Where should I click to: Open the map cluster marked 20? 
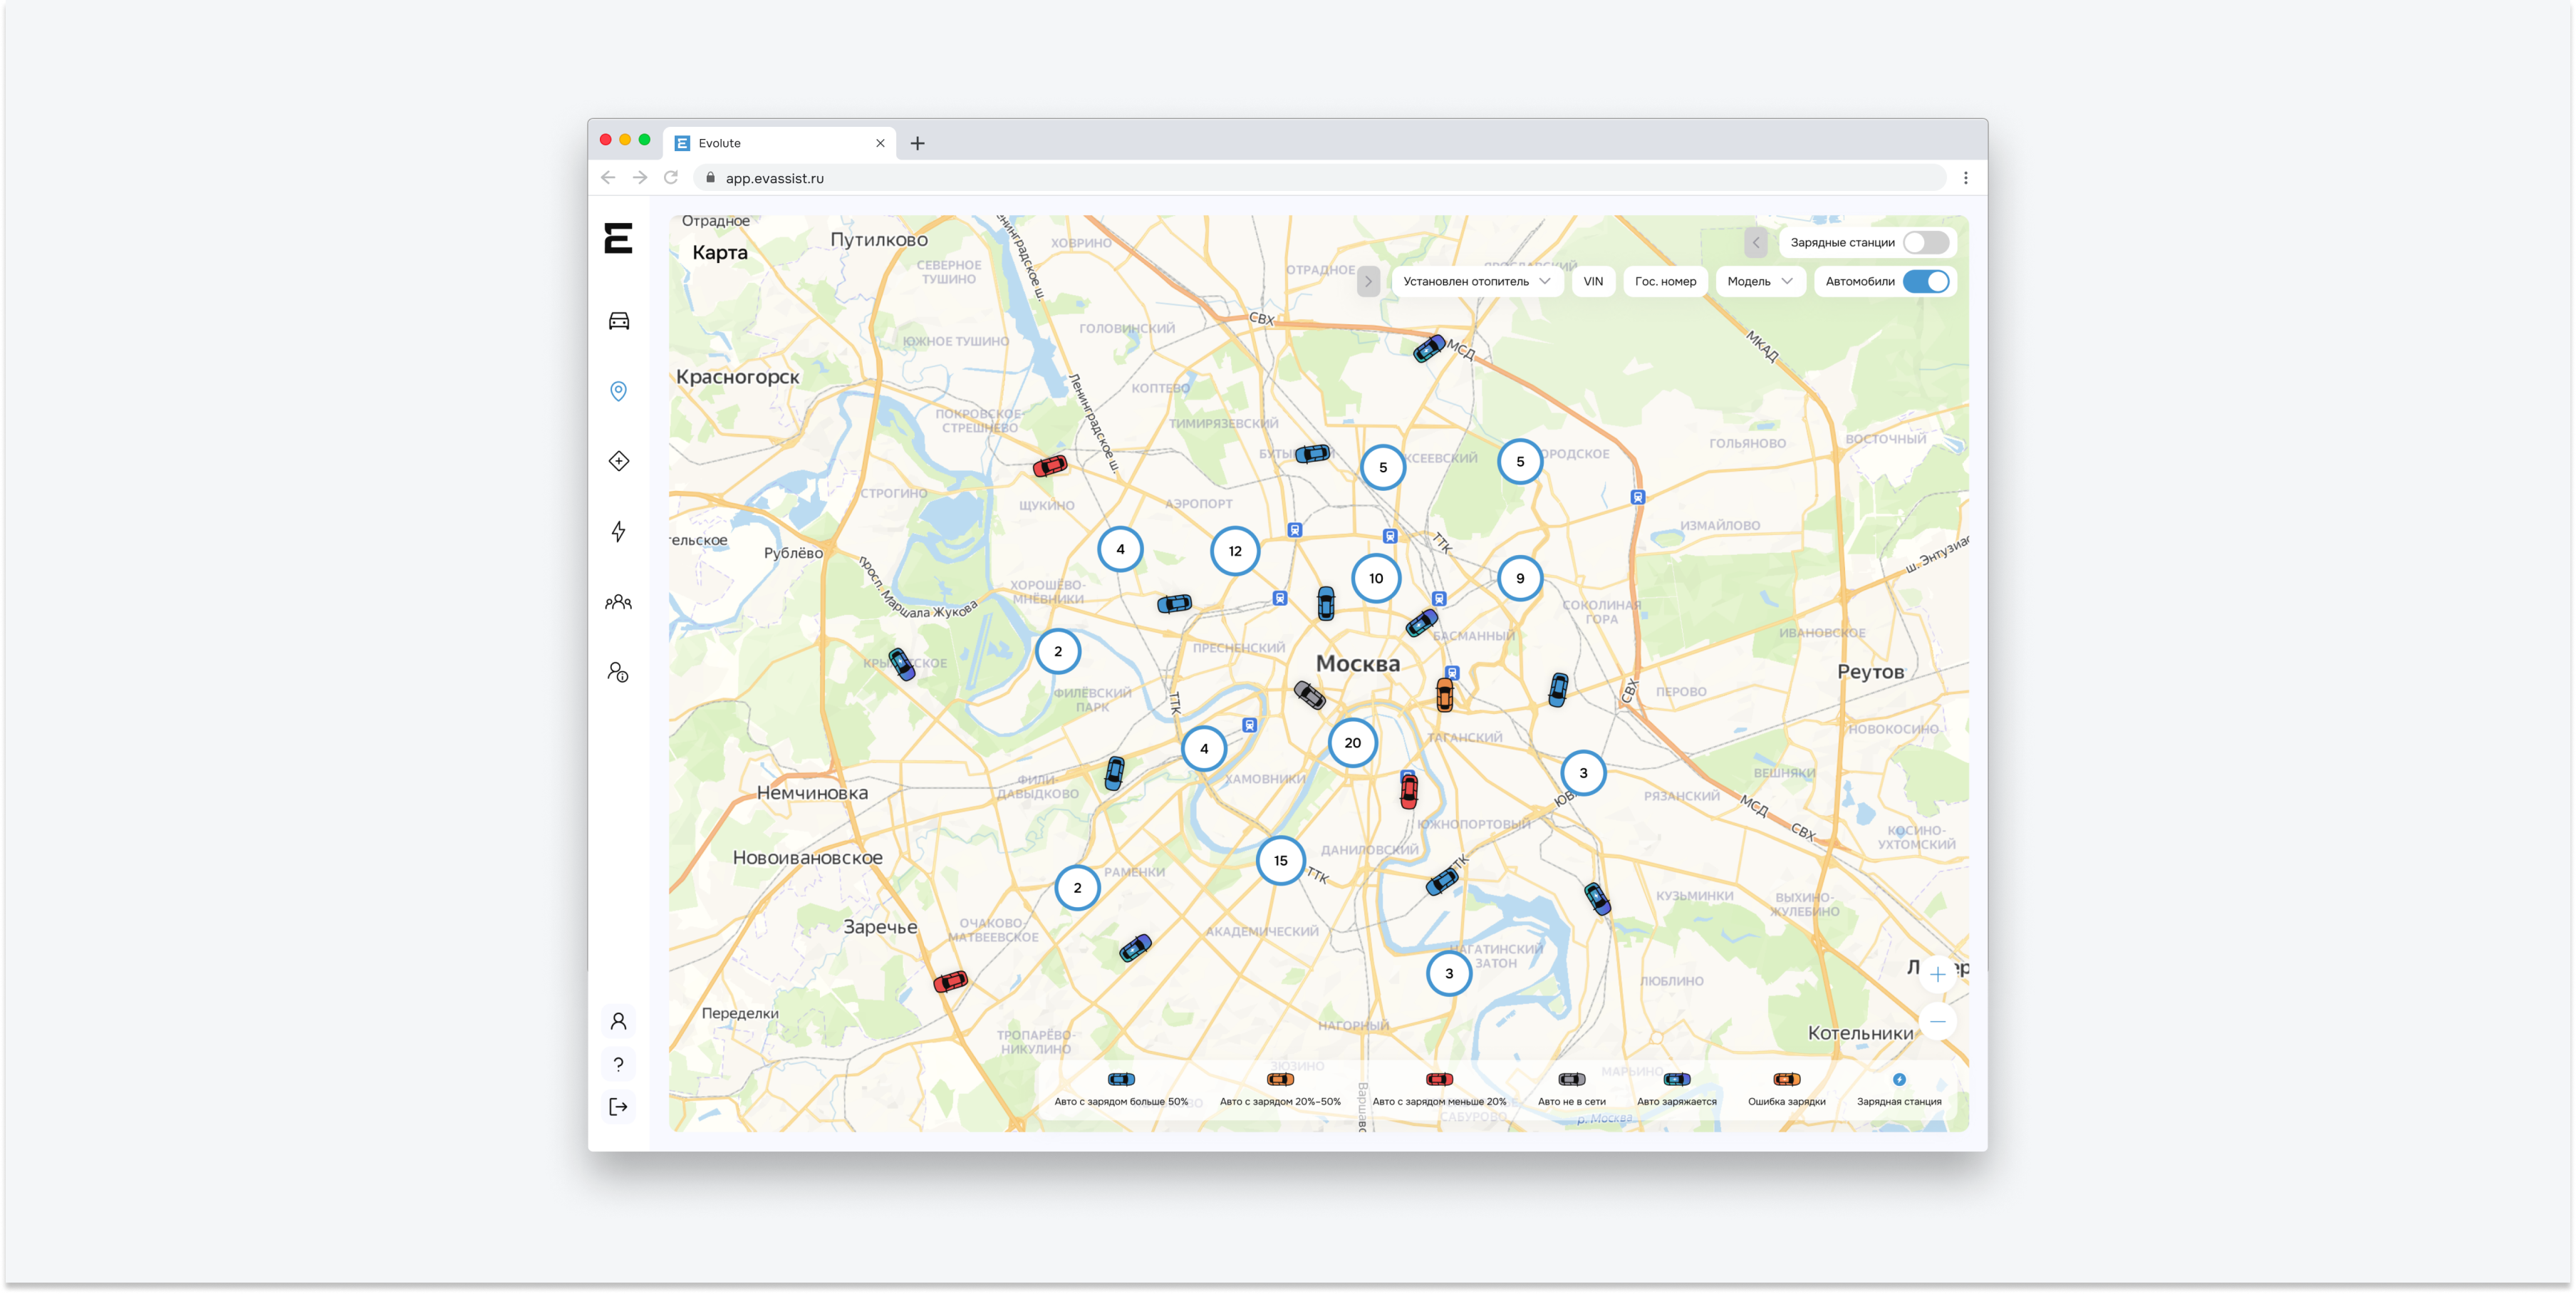click(x=1352, y=743)
